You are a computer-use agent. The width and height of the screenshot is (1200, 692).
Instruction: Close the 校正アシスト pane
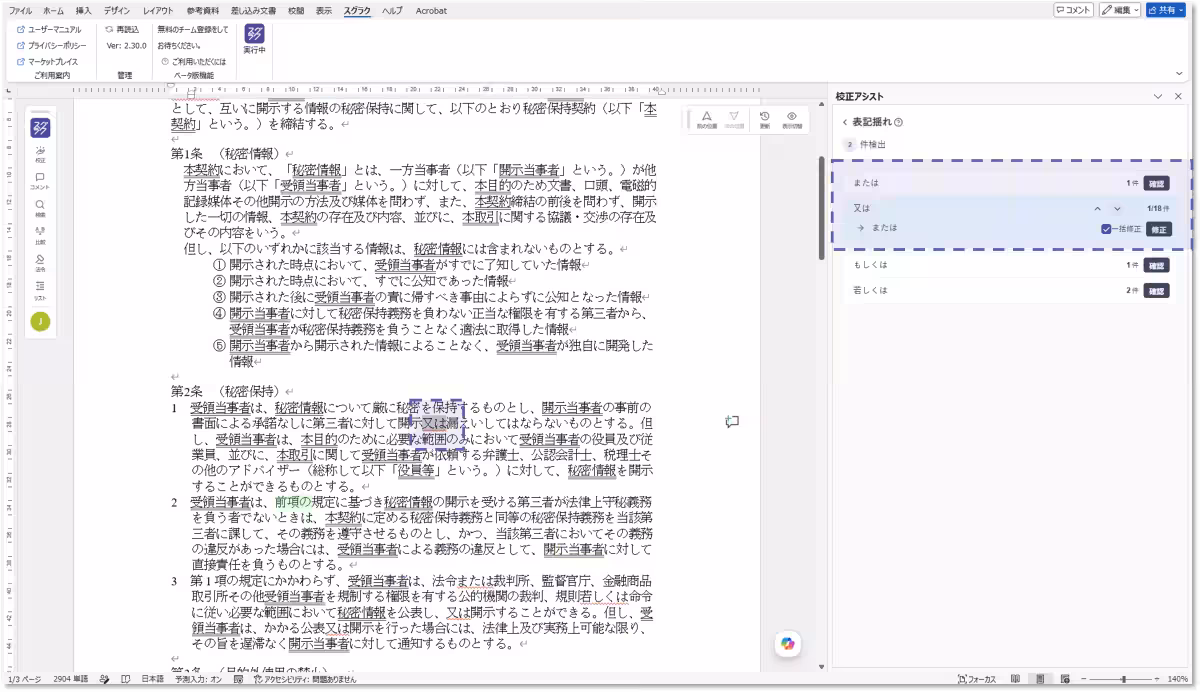tap(1178, 96)
